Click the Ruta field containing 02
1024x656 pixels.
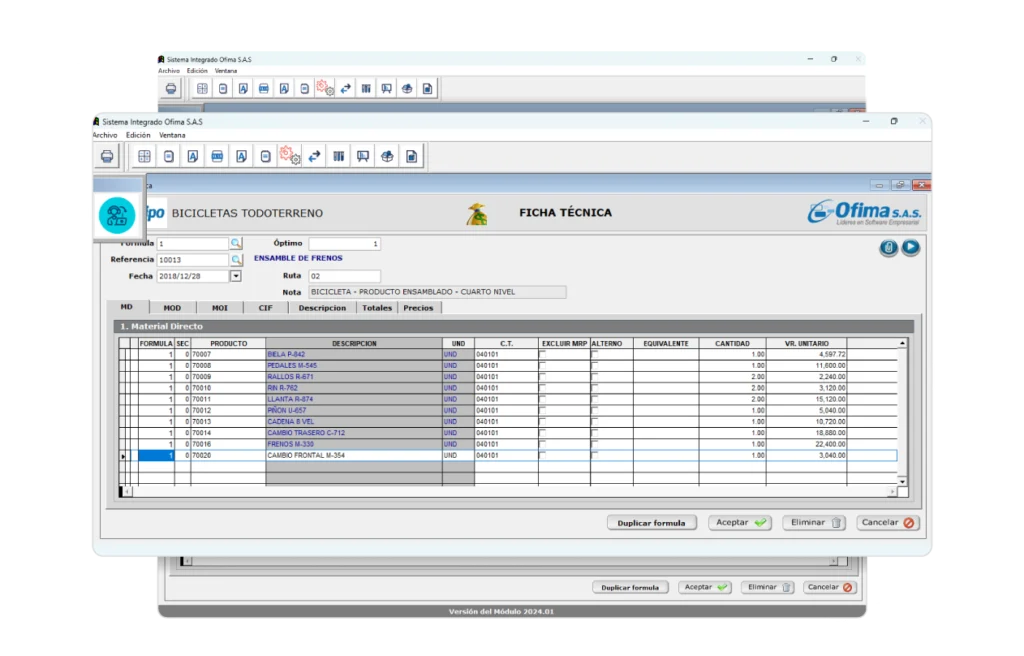click(344, 276)
